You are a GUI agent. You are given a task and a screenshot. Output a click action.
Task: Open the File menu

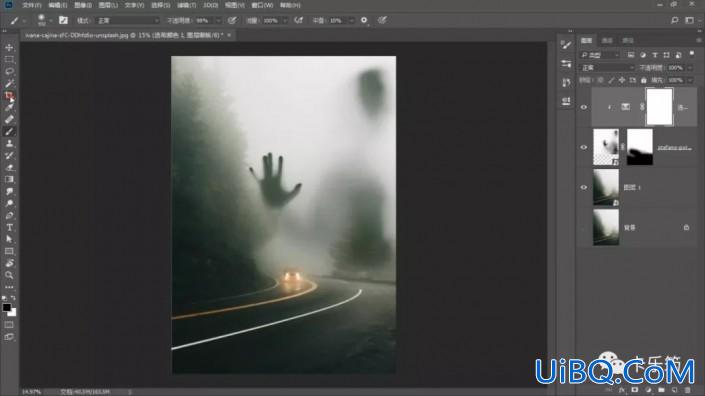click(31, 5)
